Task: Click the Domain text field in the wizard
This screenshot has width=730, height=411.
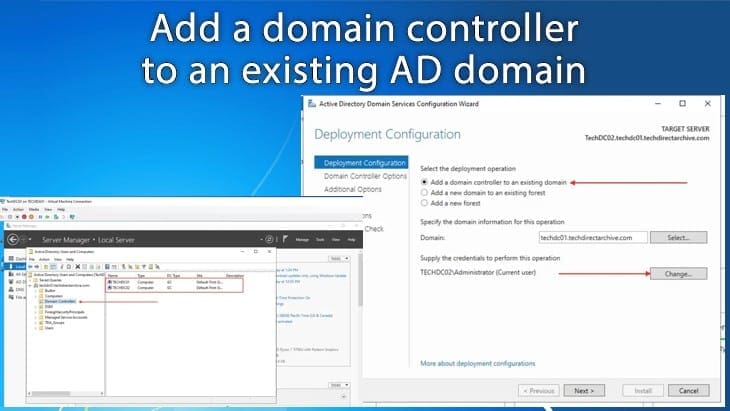Action: [x=593, y=237]
